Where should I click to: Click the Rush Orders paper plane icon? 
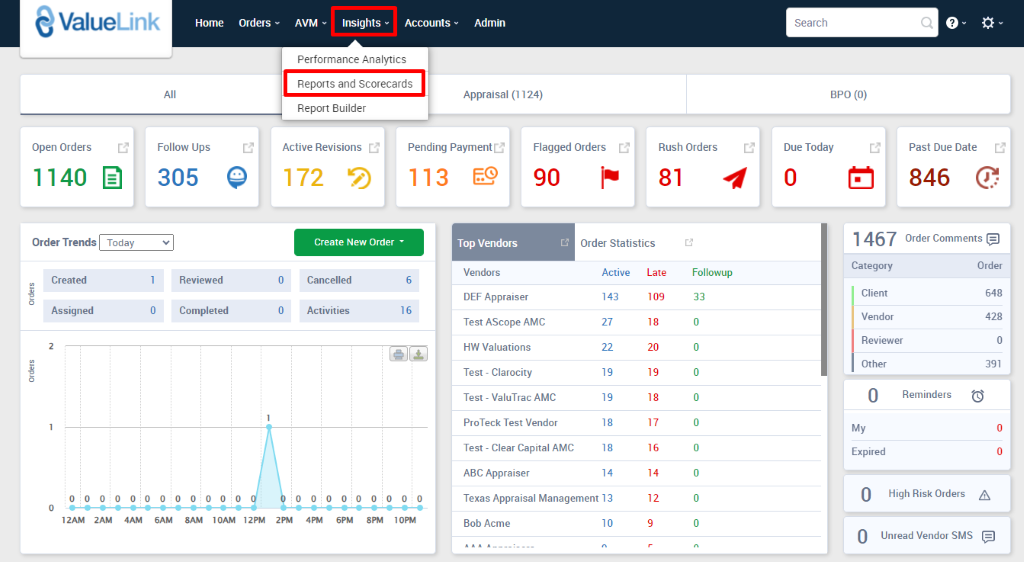click(735, 178)
